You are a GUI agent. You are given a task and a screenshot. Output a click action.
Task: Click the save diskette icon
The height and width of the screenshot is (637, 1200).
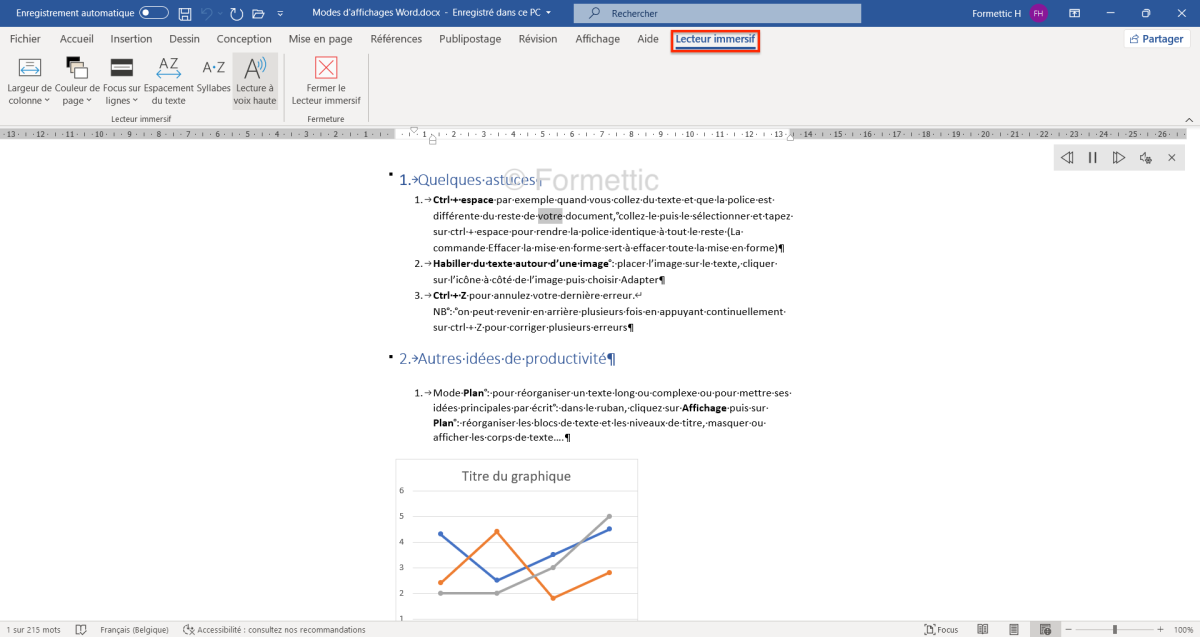pos(185,13)
